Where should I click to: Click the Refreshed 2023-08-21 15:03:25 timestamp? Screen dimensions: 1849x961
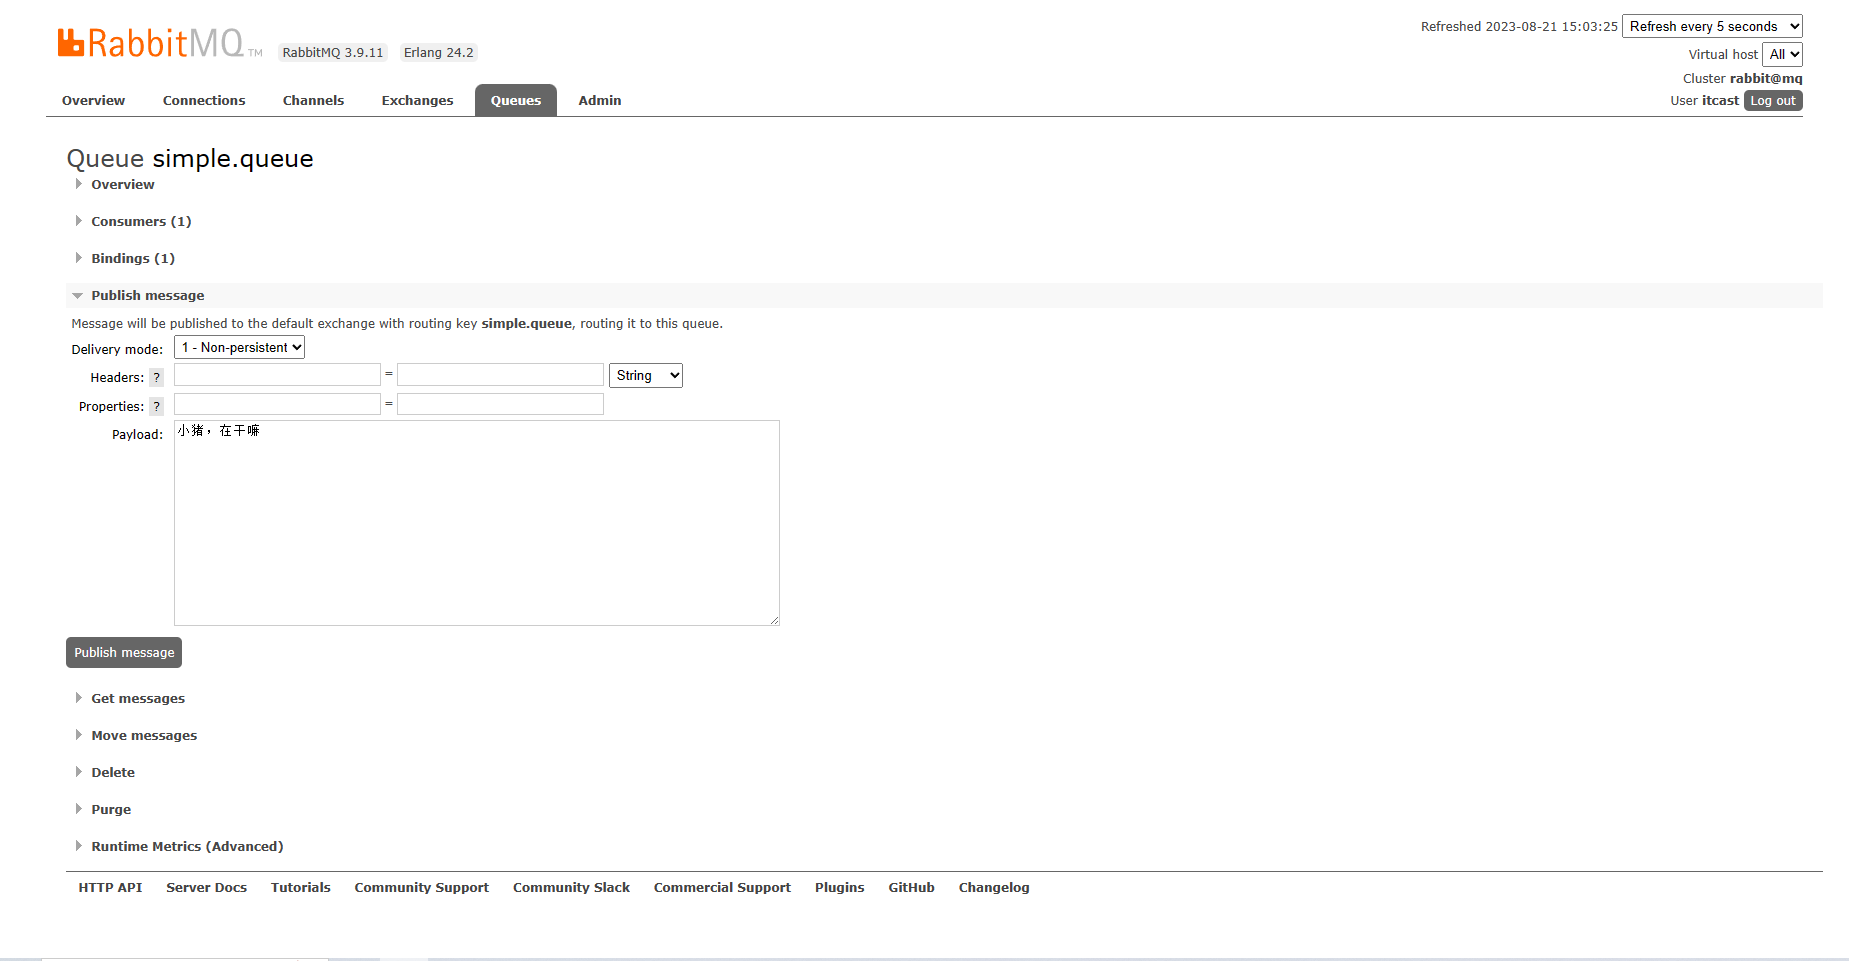click(x=1519, y=26)
